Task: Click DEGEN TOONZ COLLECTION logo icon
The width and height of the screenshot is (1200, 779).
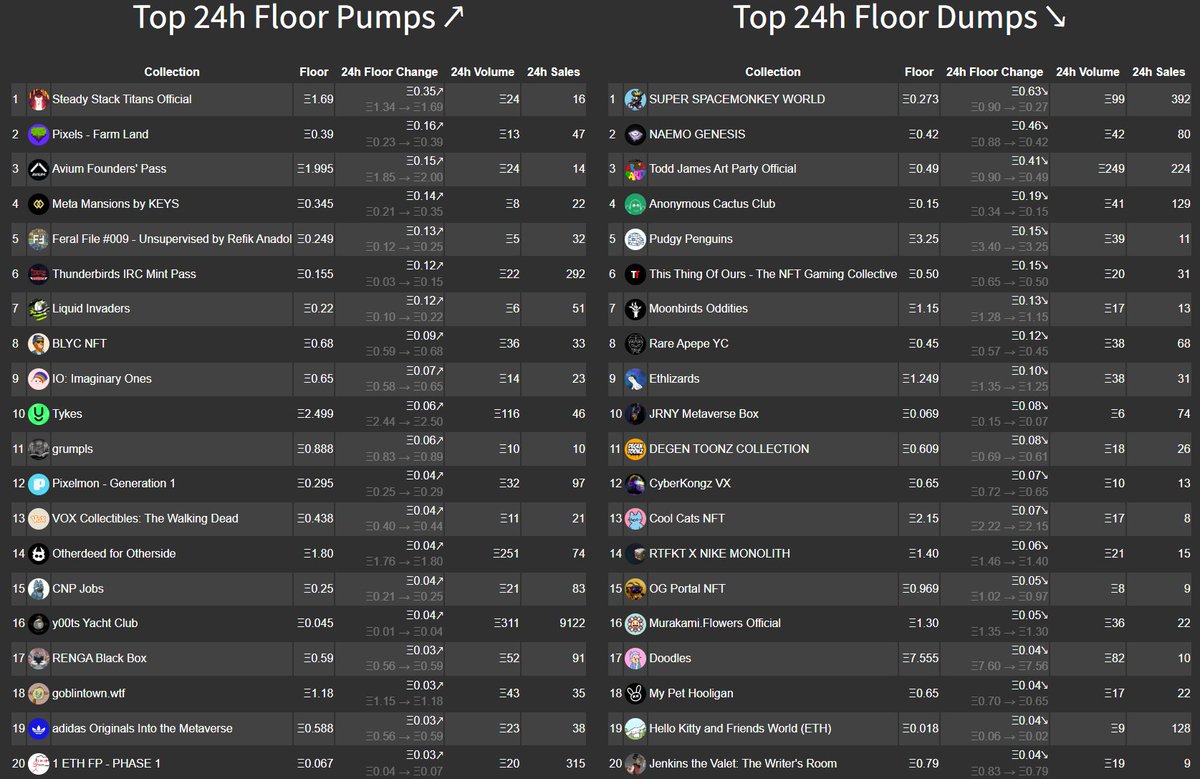Action: [x=635, y=449]
